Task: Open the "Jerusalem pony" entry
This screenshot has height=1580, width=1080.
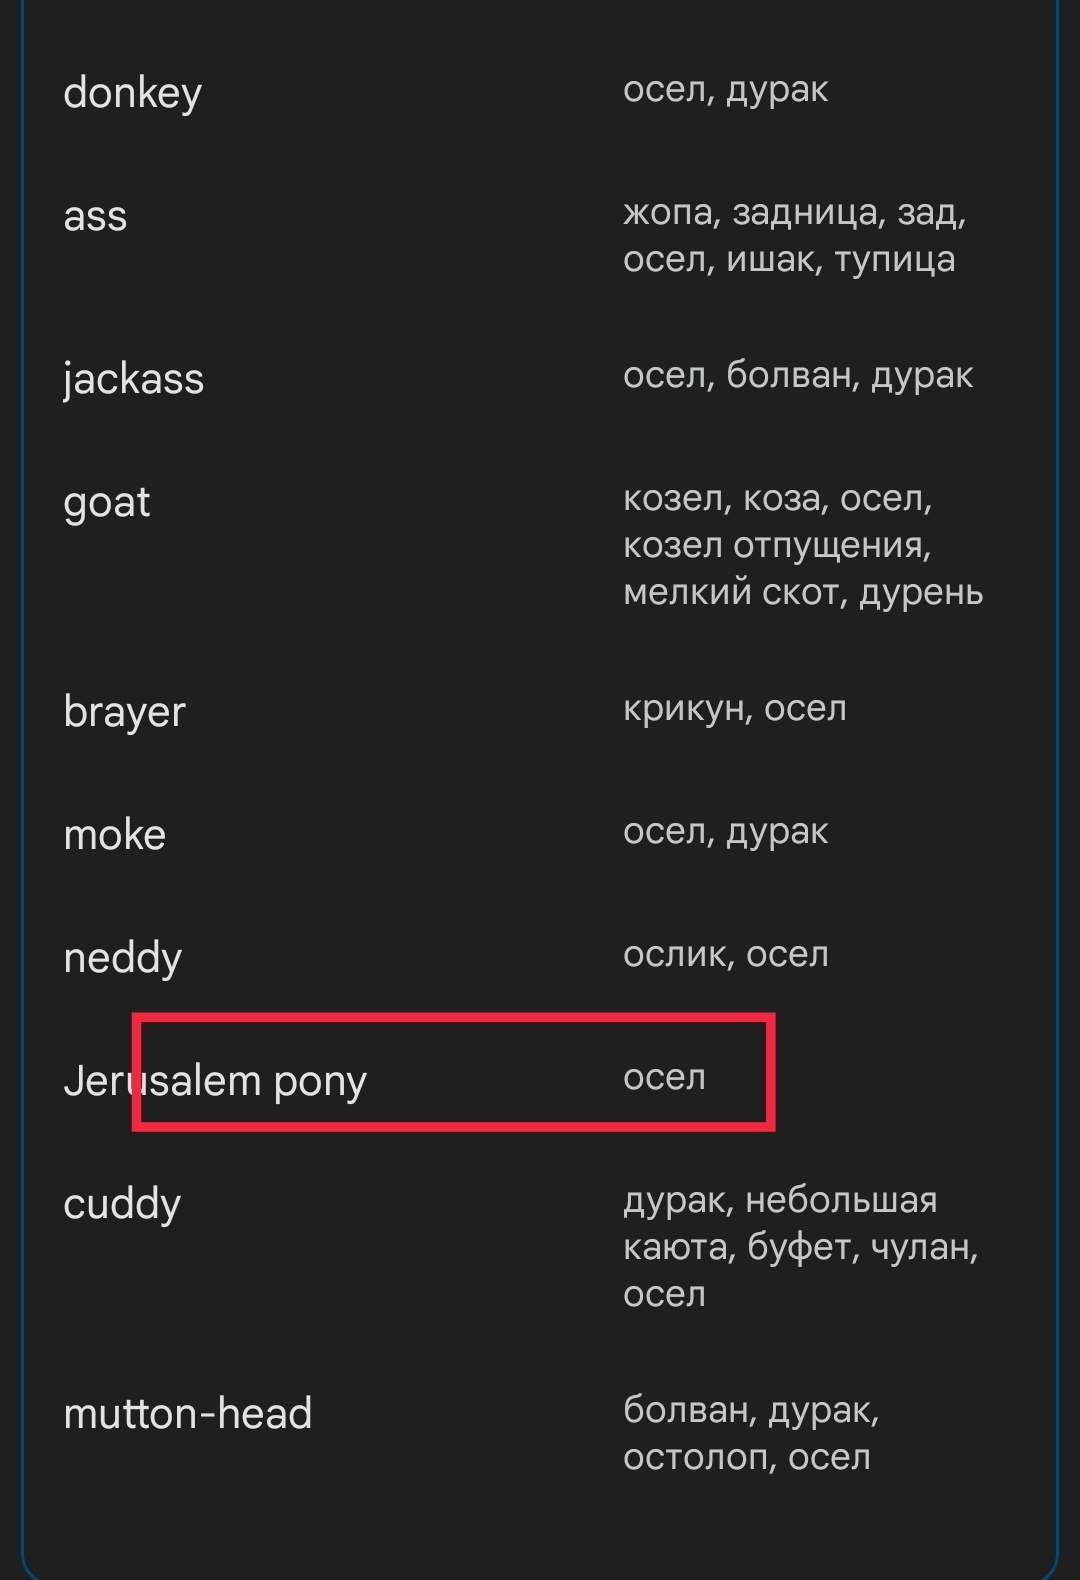Action: coord(215,1081)
